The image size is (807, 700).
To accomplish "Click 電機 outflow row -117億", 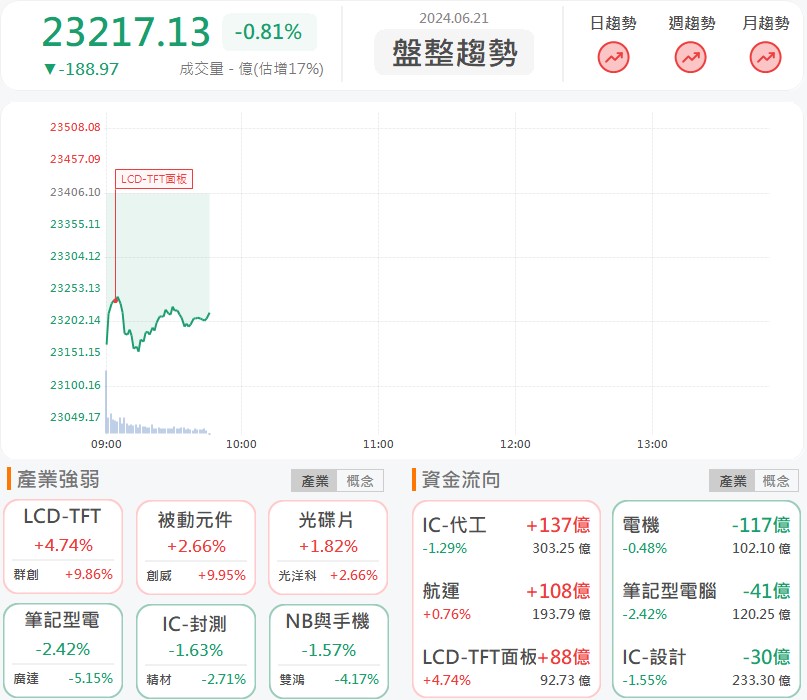I will tap(706, 535).
